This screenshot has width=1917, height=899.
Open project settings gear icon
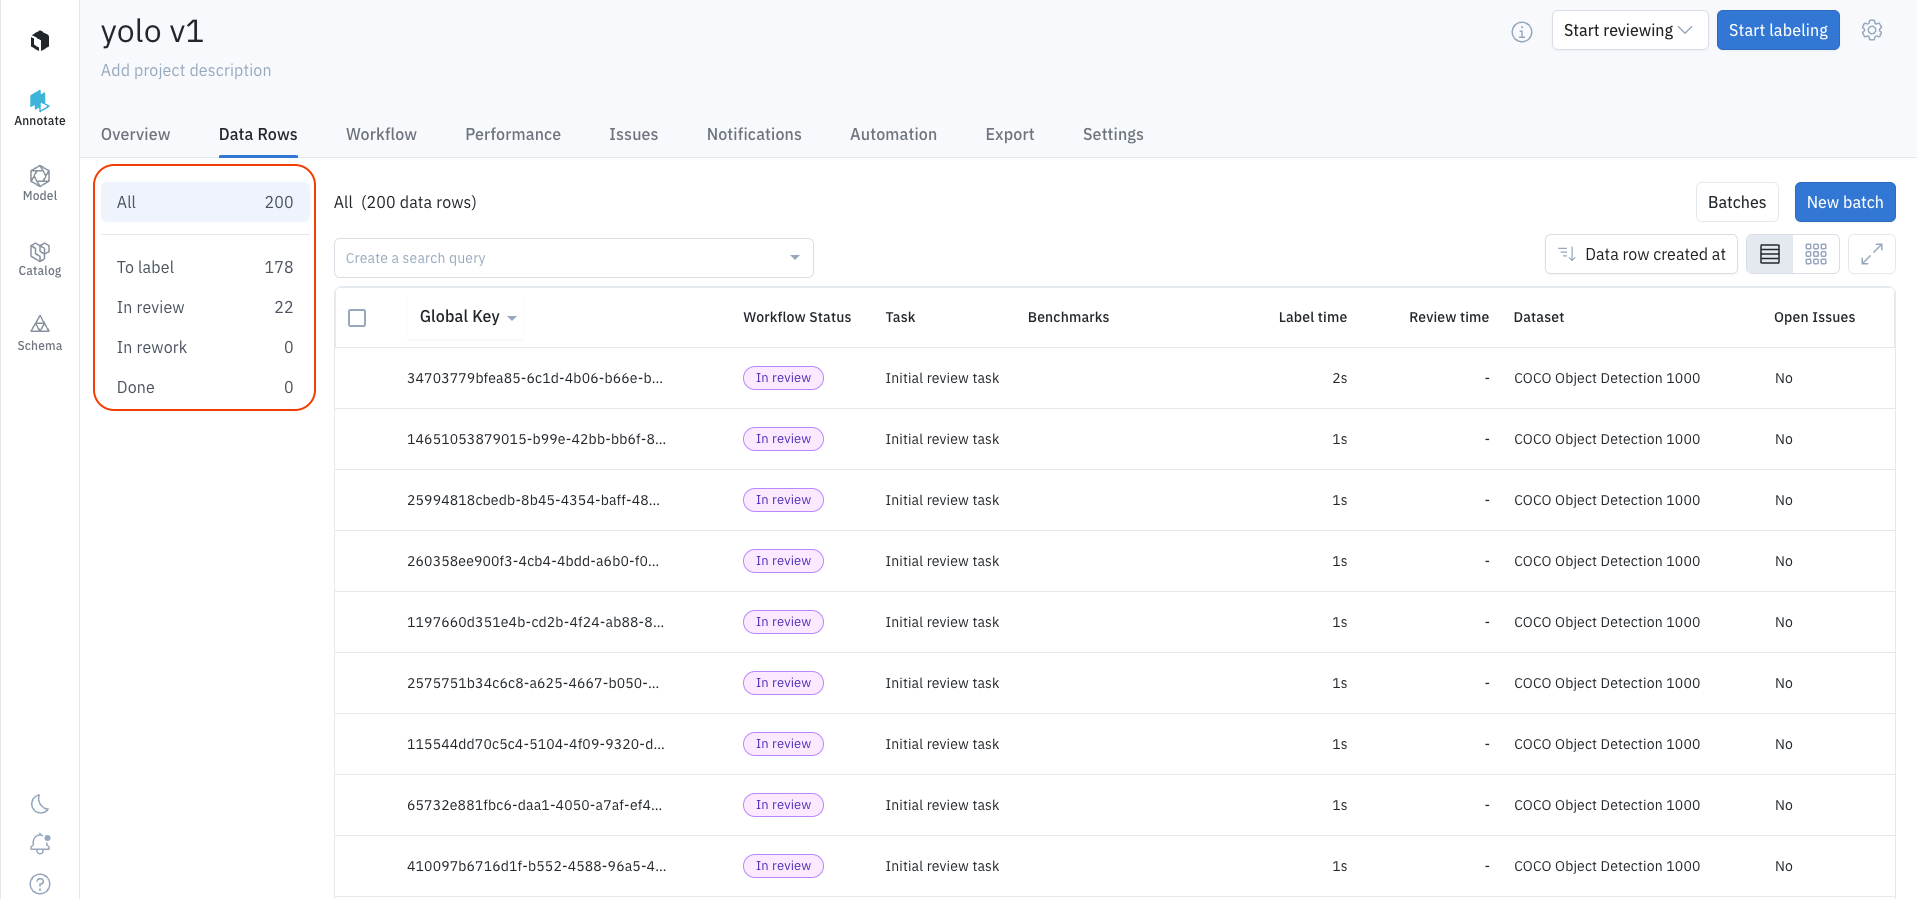[x=1872, y=30]
